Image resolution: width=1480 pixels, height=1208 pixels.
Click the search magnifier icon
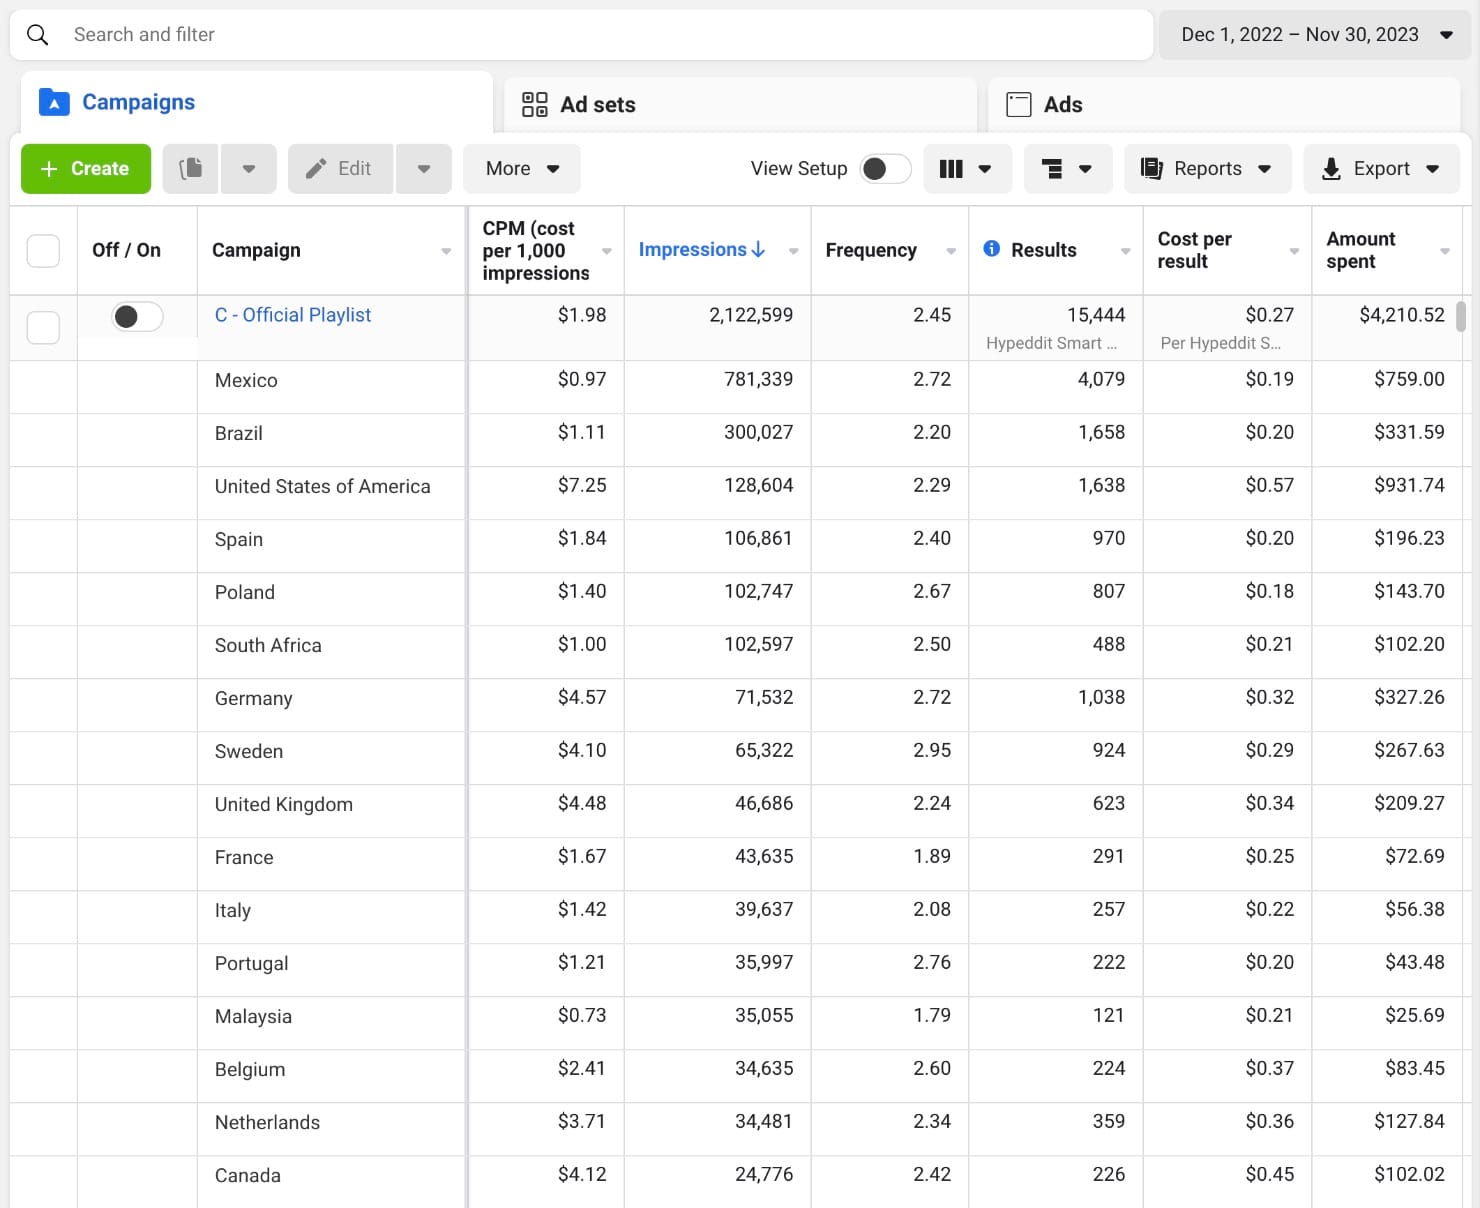point(37,34)
